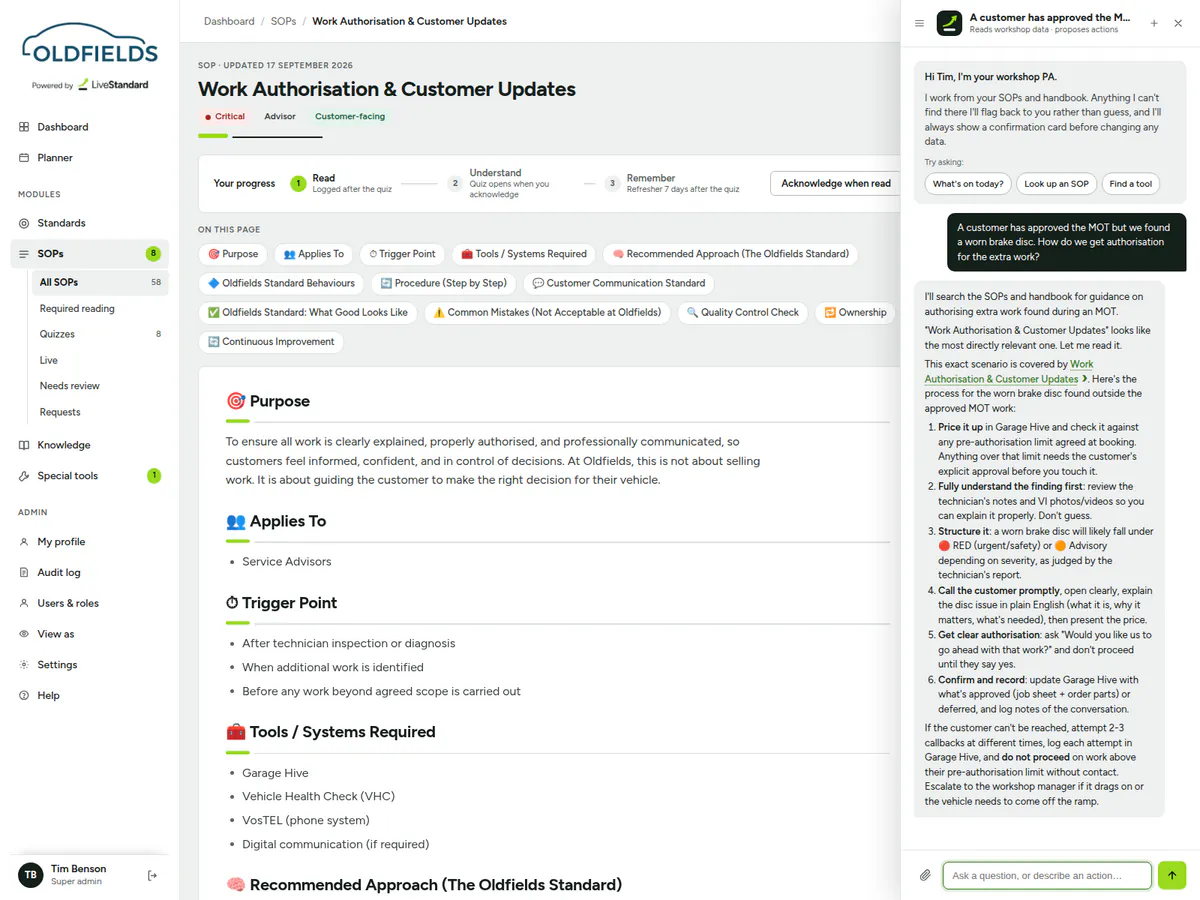Jump to the Purpose section chip
1200x900 pixels.
(233, 254)
